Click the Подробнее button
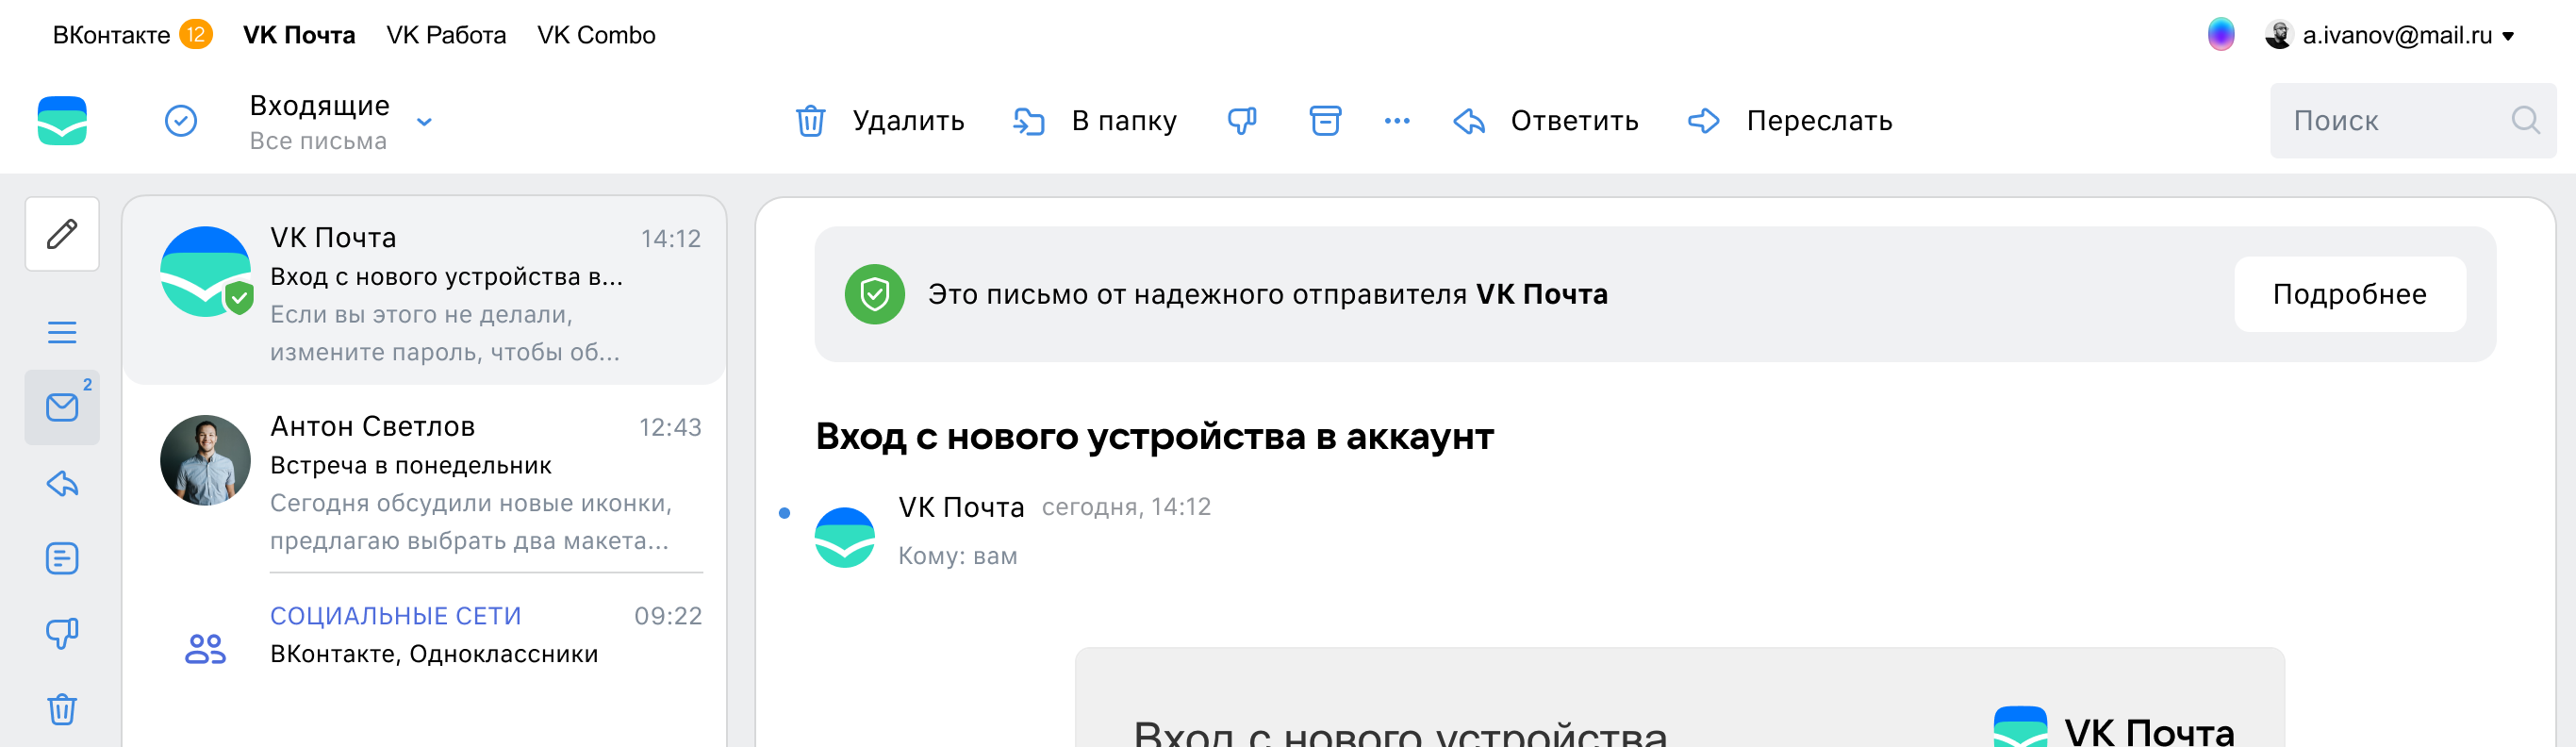This screenshot has height=747, width=2576. (x=2349, y=294)
